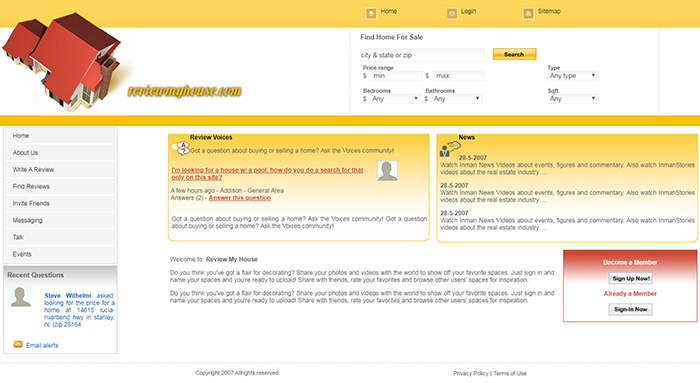Open the Type dropdown

[x=572, y=76]
